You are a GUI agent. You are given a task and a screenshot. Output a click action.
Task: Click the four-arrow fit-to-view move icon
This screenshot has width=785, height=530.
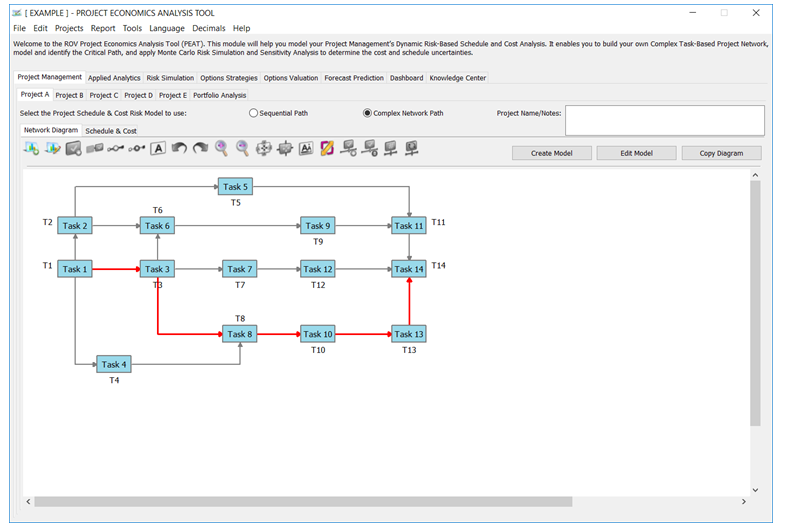[x=263, y=148]
